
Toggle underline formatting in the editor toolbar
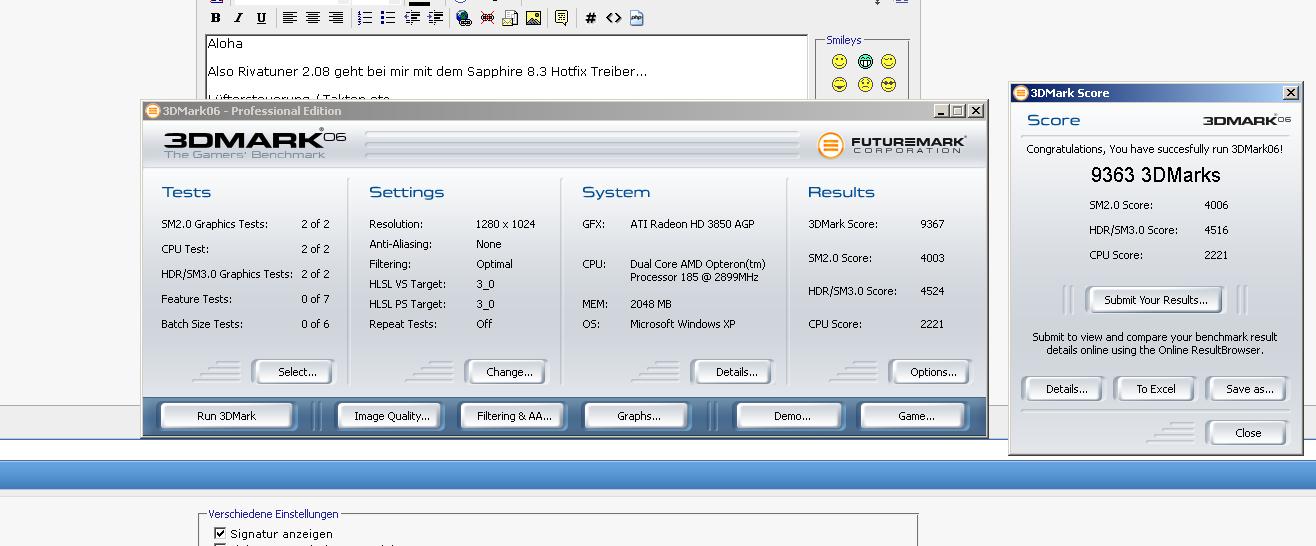[261, 18]
